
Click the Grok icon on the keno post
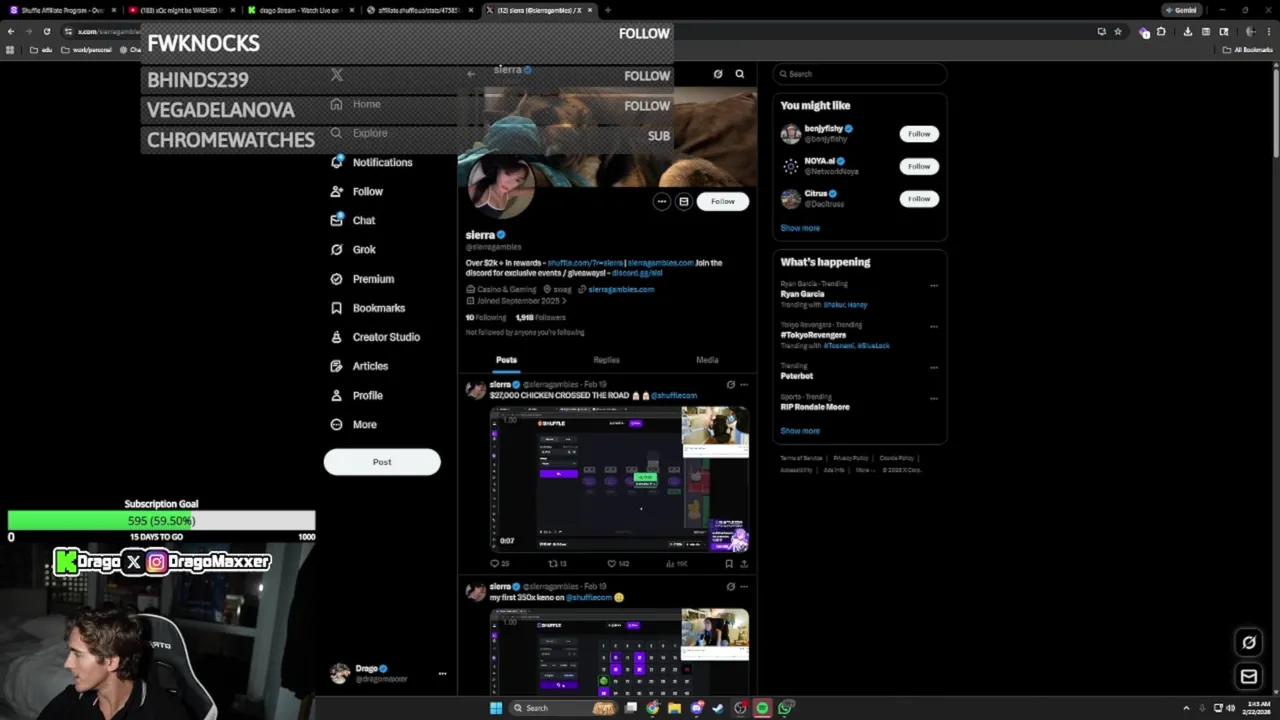[731, 587]
